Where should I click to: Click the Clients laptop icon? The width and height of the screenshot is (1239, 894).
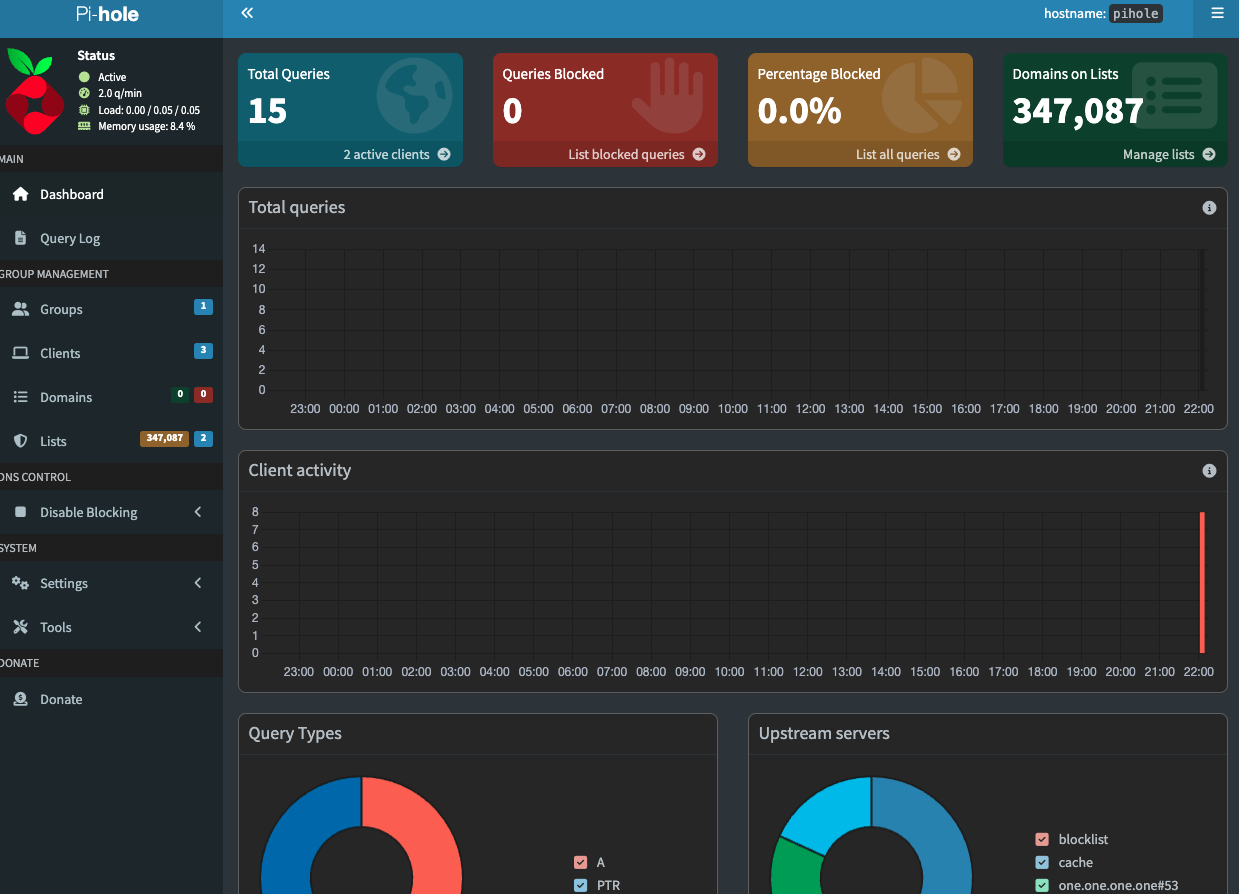click(x=20, y=353)
